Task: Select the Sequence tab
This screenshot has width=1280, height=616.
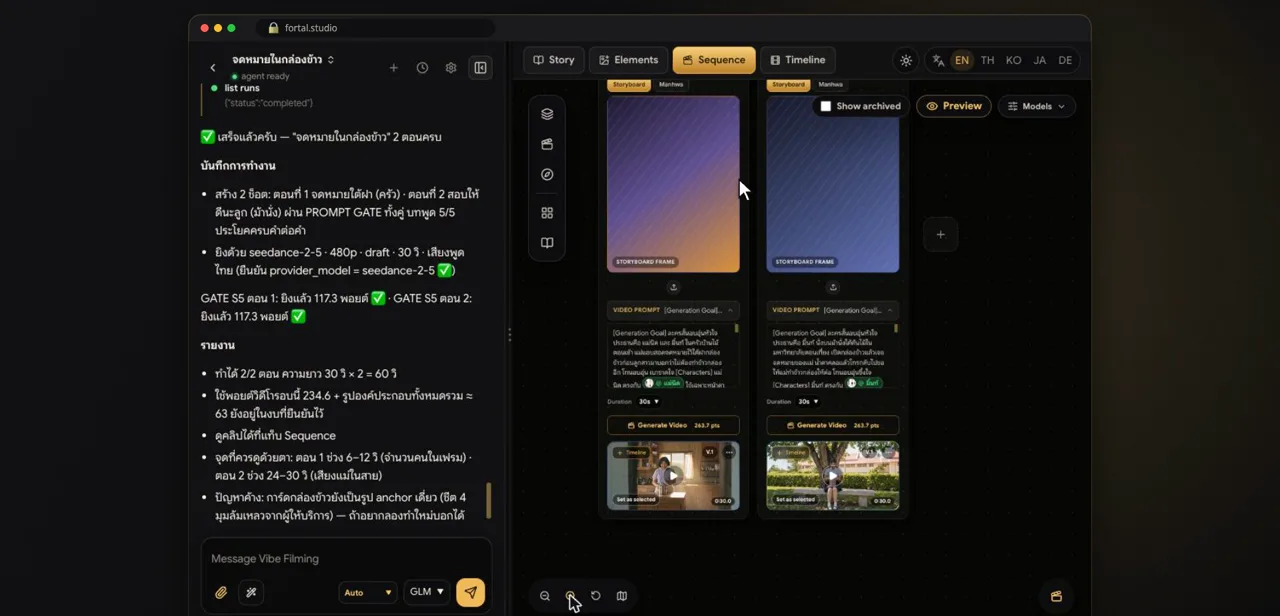Action: click(714, 60)
